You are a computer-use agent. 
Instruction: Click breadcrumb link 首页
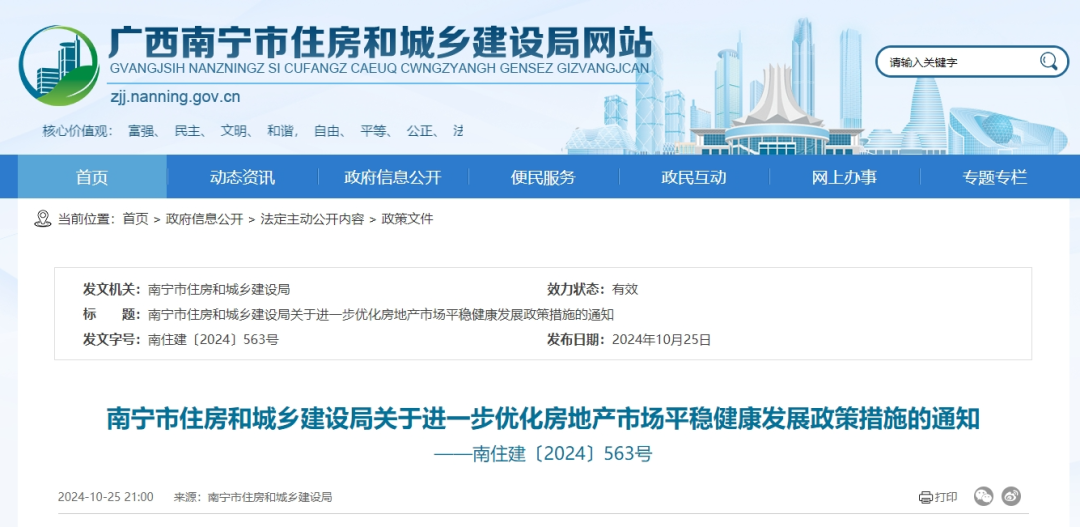[x=136, y=219]
